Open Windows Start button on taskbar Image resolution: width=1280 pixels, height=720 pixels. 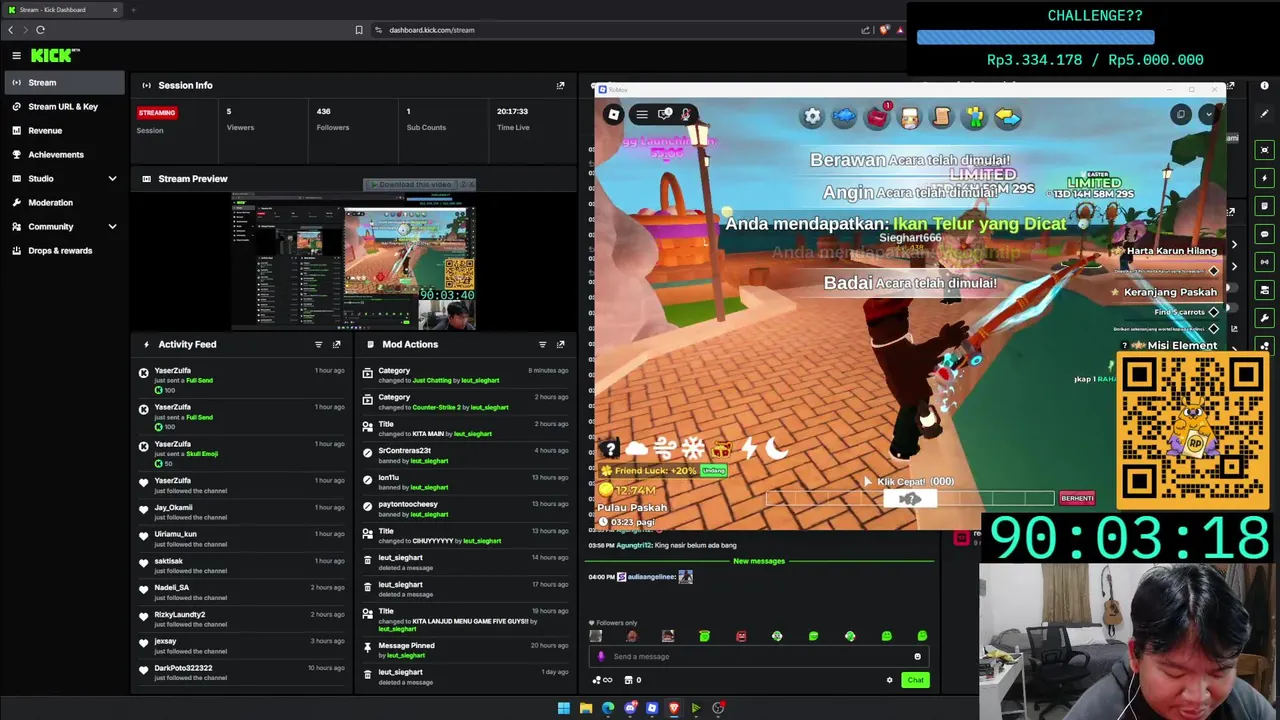[564, 708]
